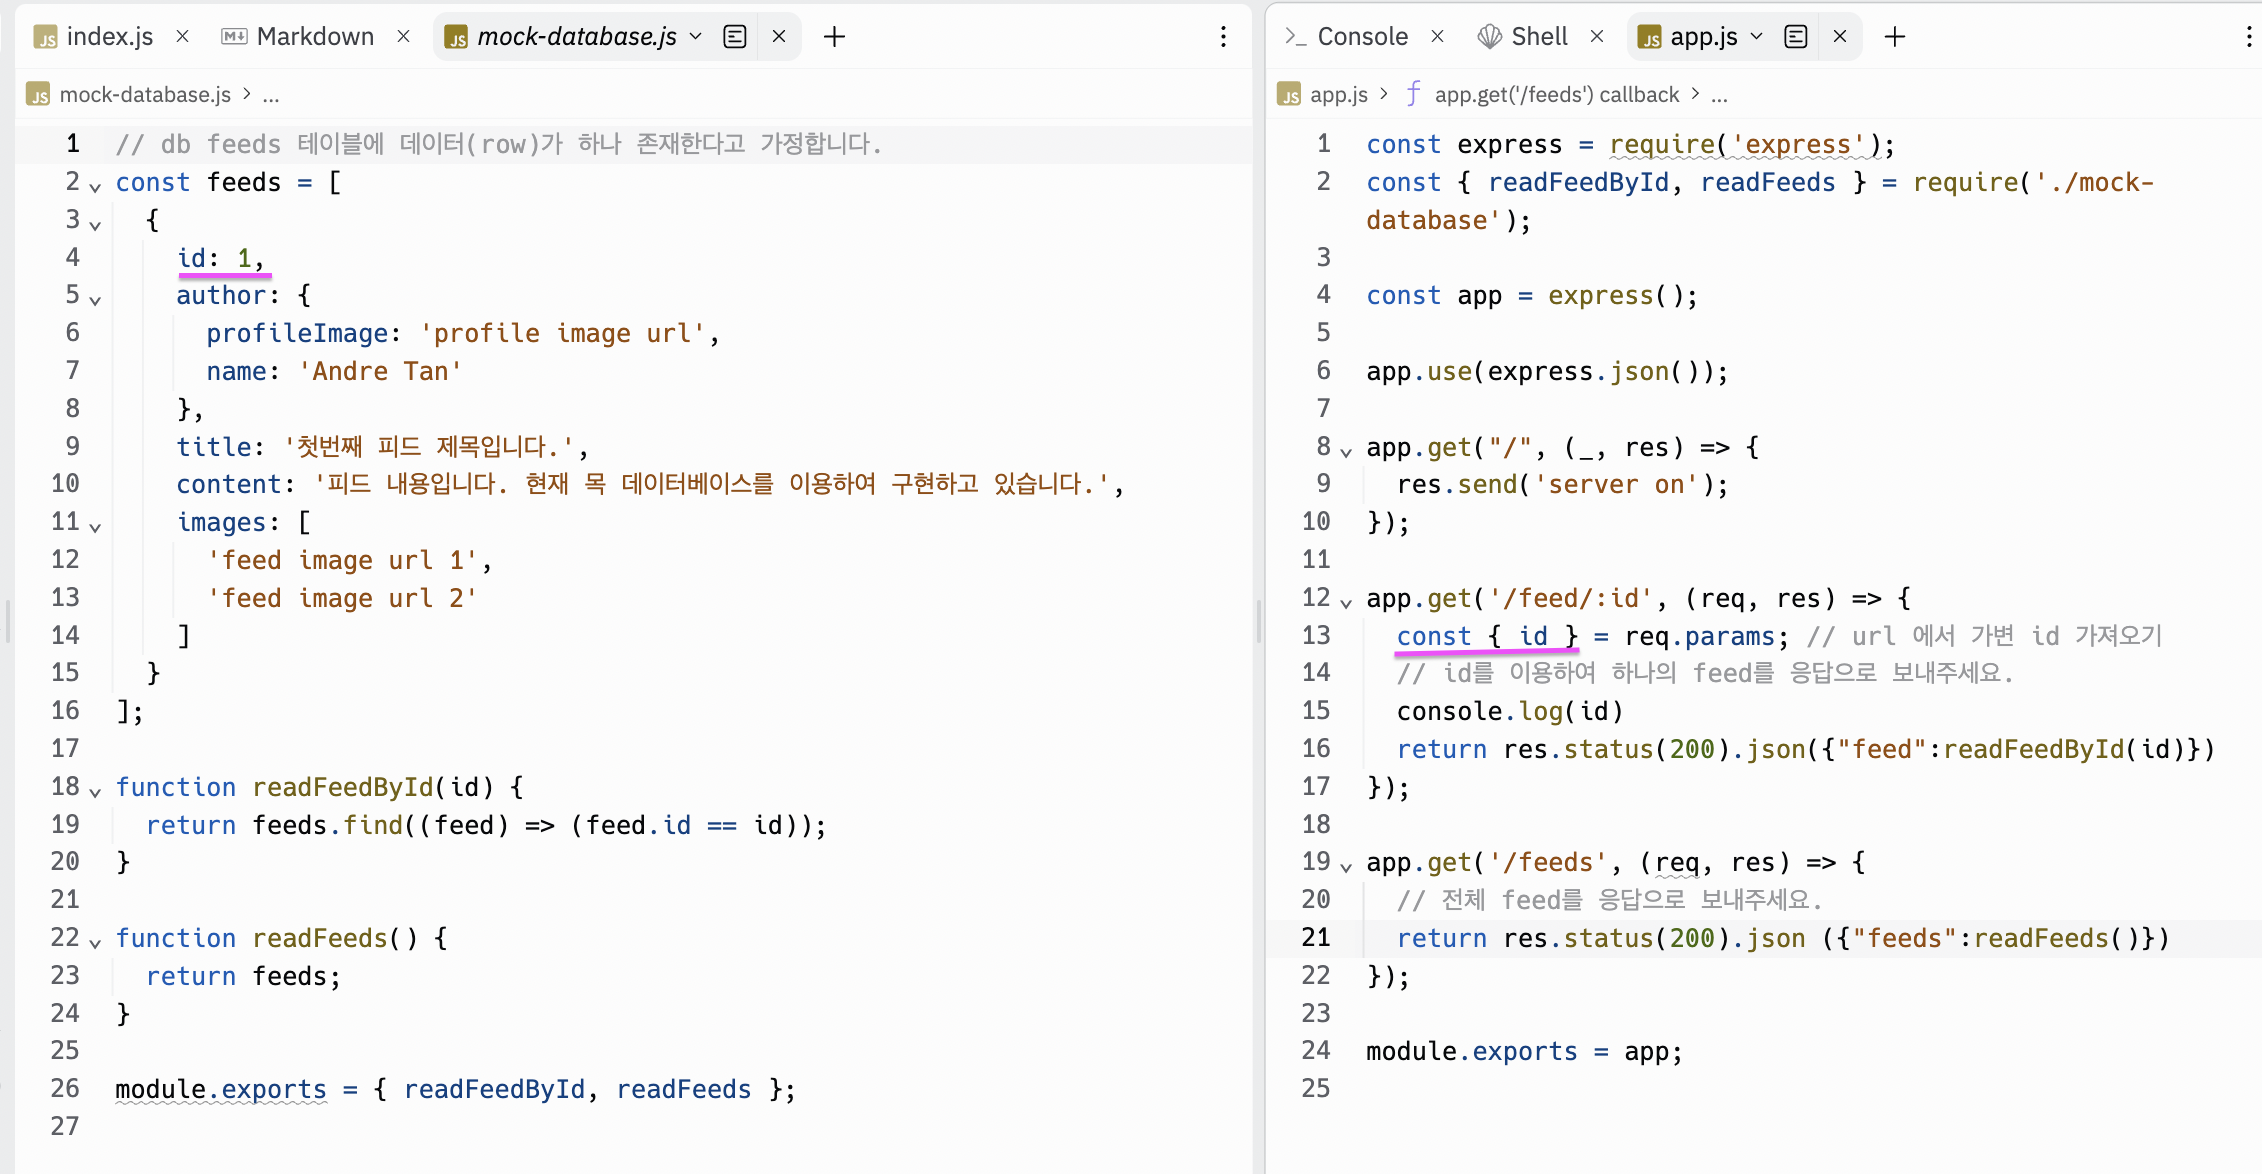
Task: Click mock-database.js breadcrumb path
Action: (x=145, y=95)
